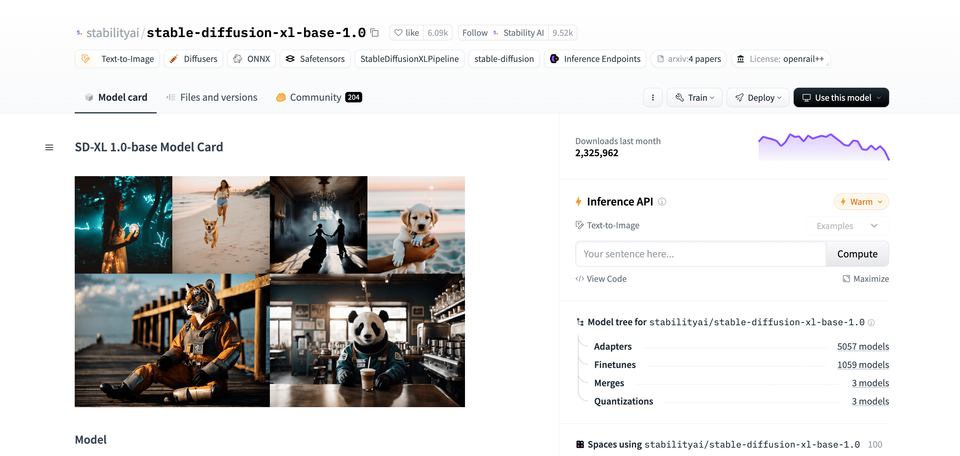Open the Community tab

point(318,98)
